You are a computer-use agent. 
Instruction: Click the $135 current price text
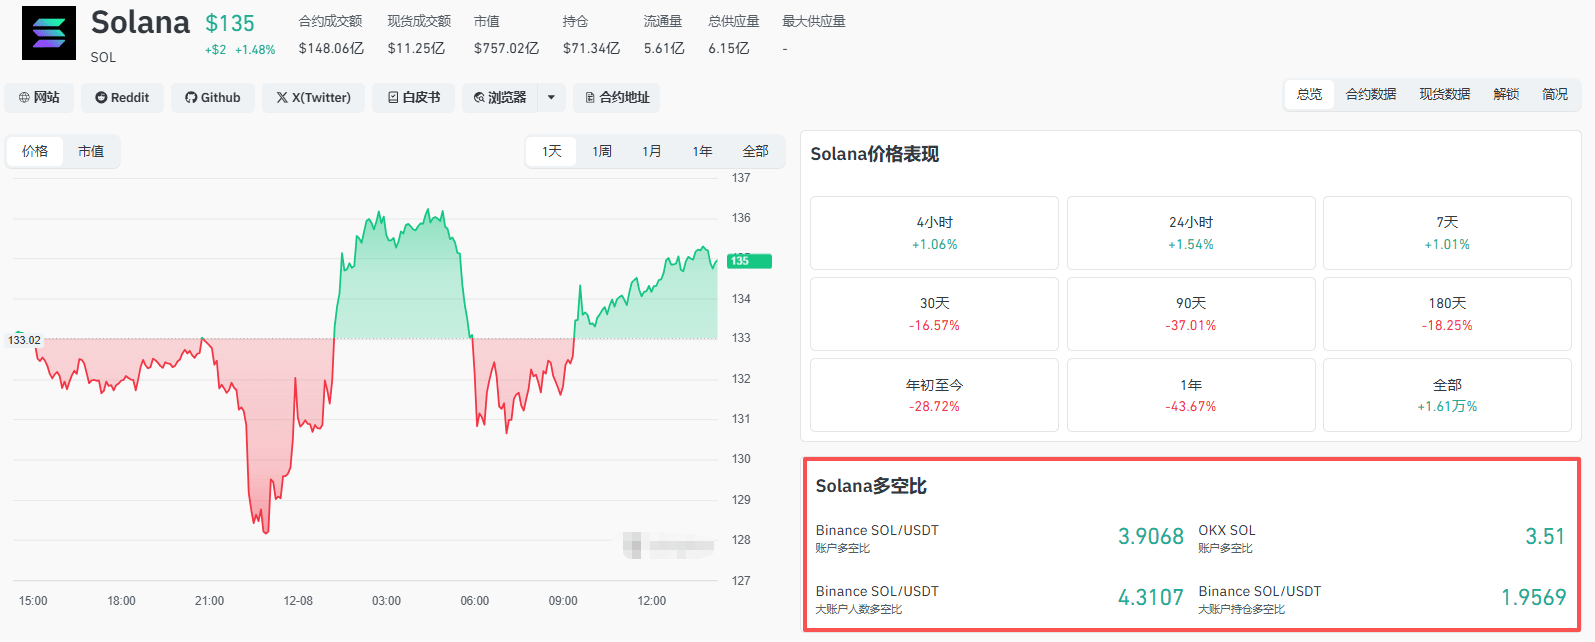(230, 23)
